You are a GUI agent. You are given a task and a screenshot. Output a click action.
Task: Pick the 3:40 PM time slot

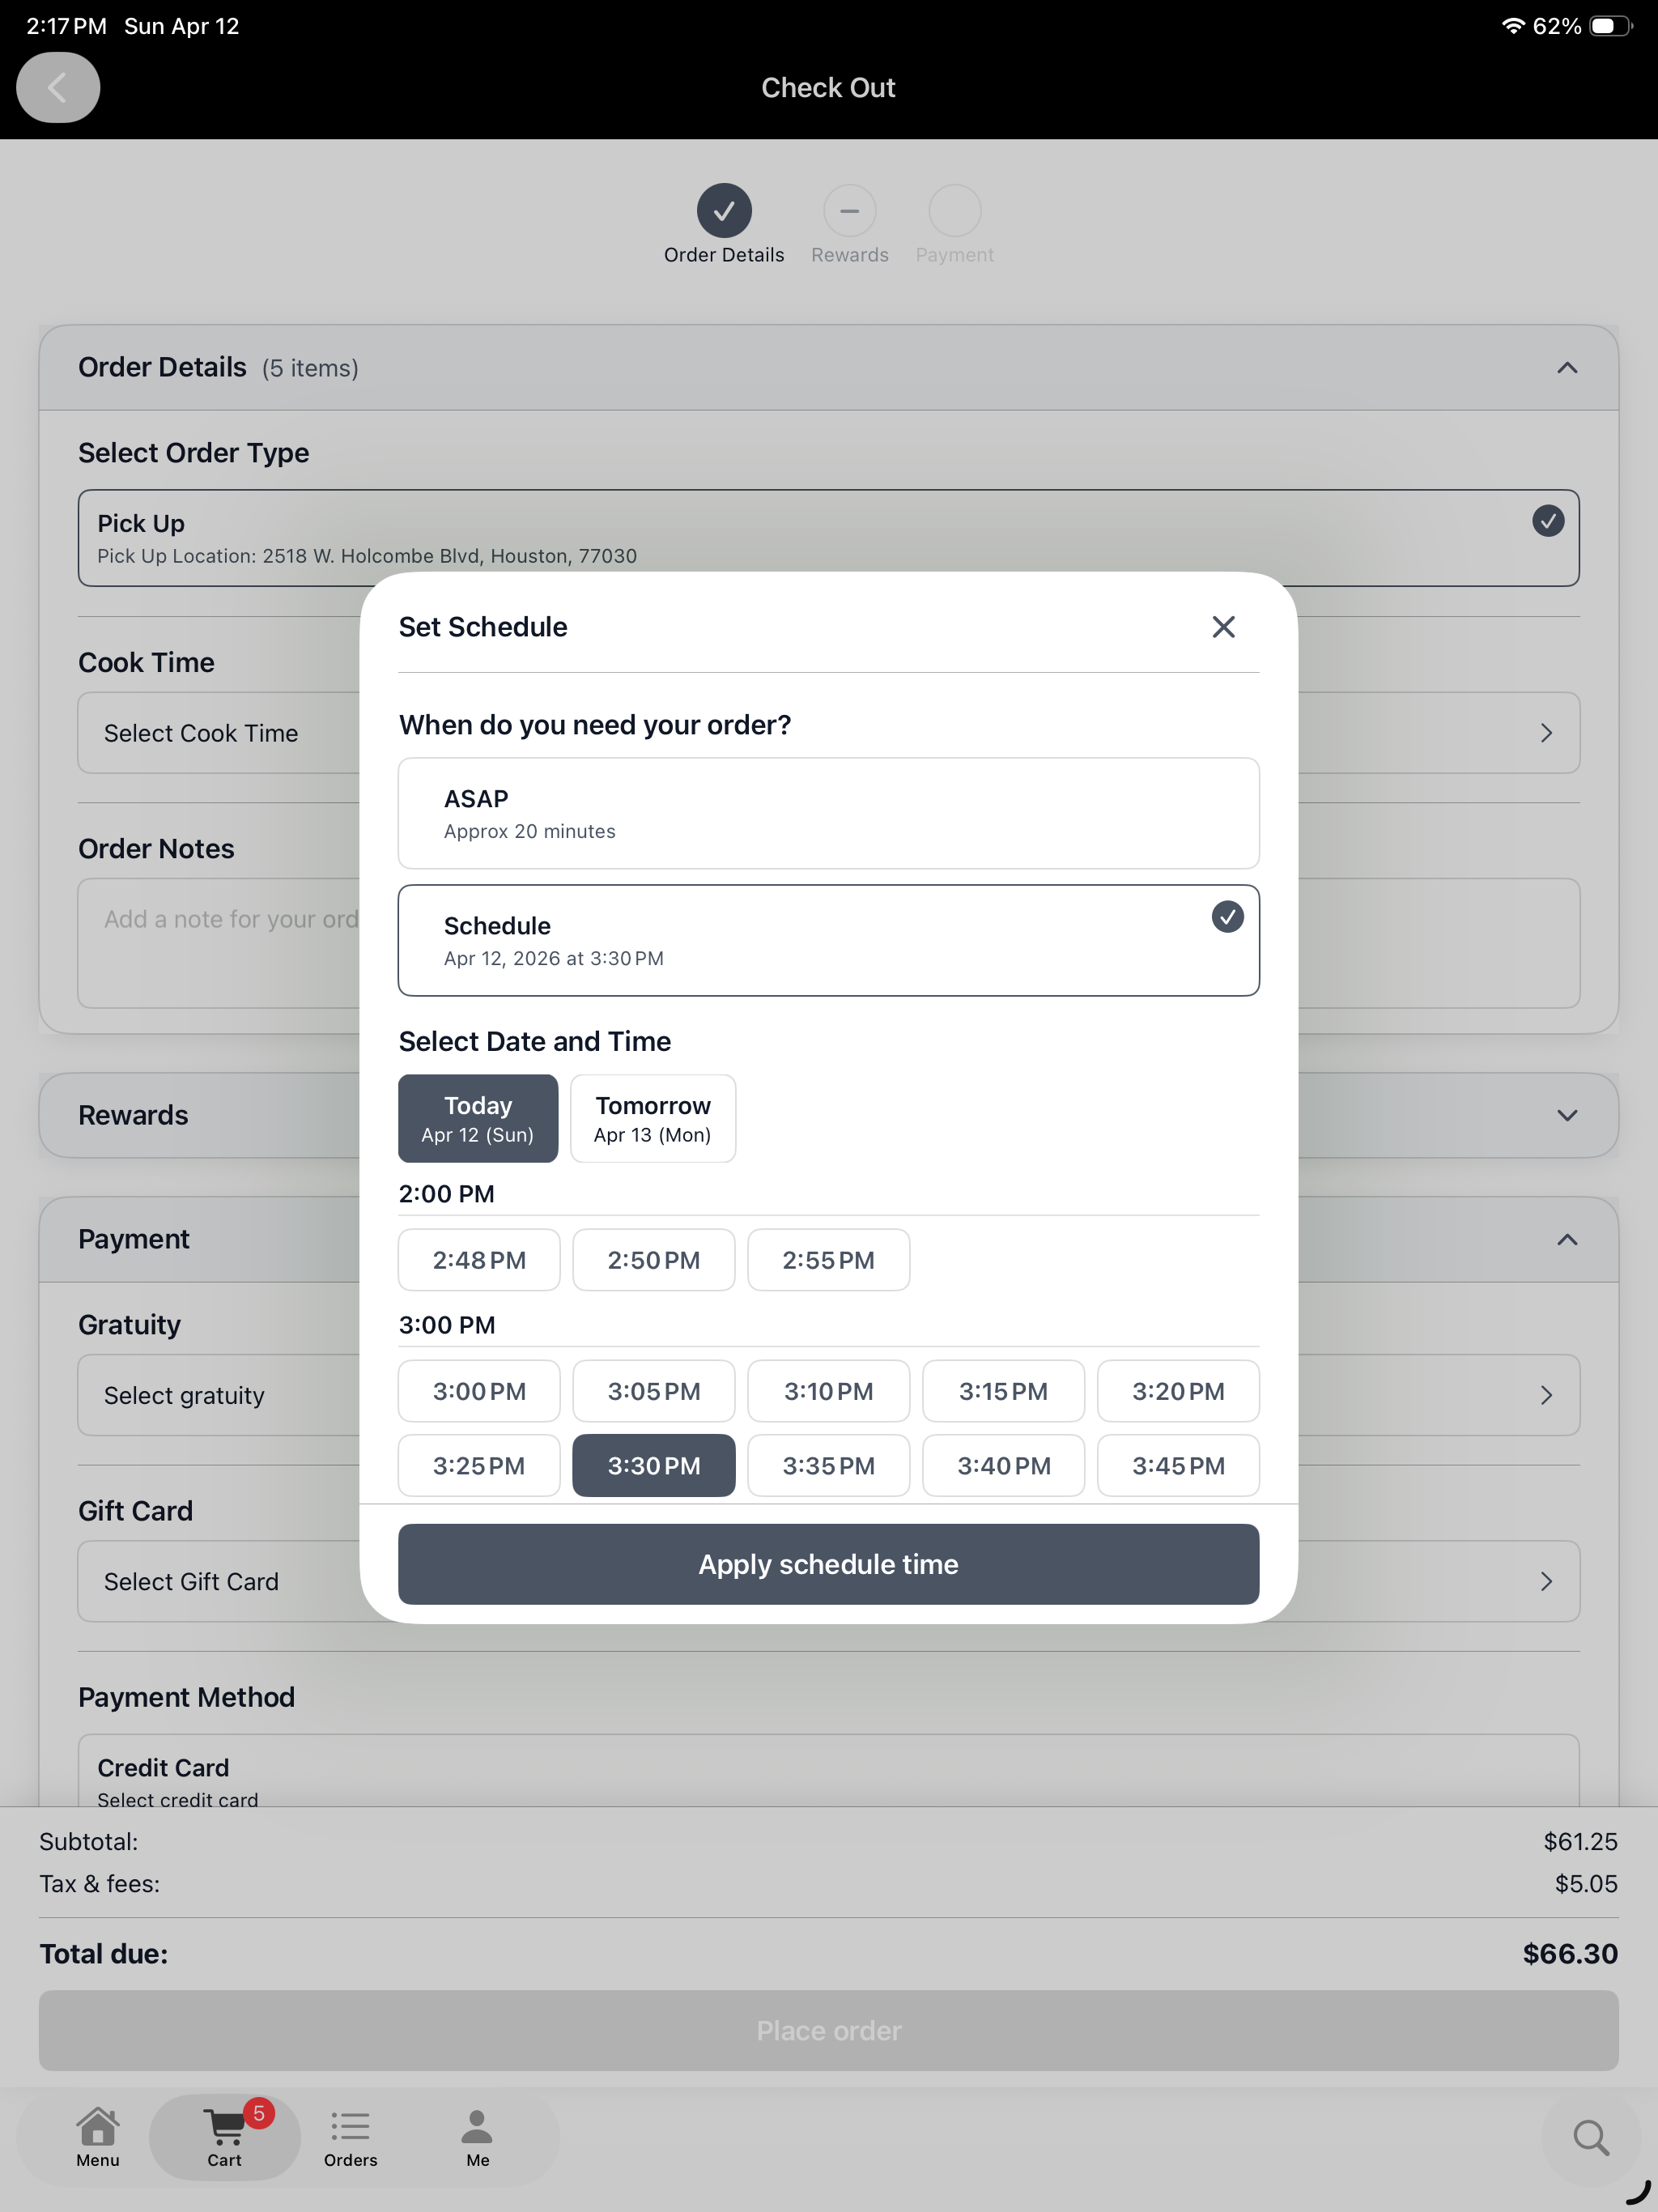coord(1004,1466)
